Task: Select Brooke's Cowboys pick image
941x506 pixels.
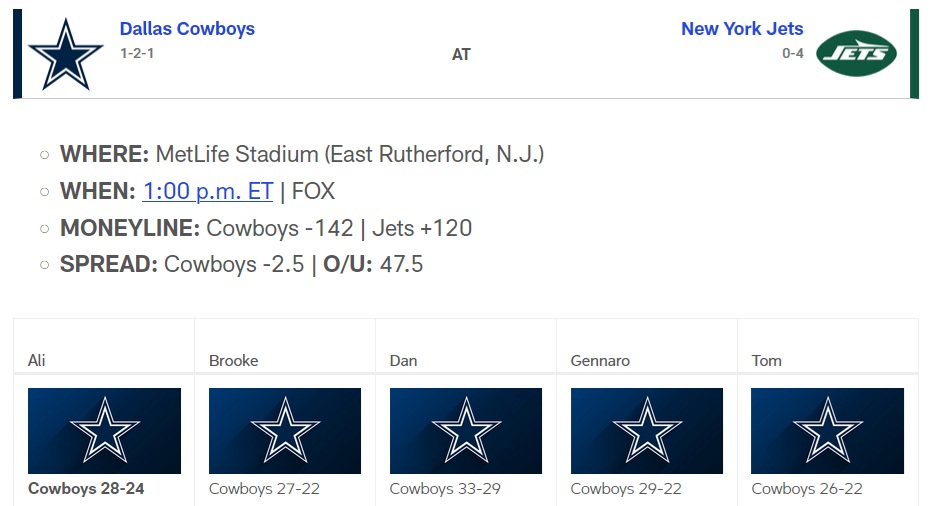Action: pos(285,430)
